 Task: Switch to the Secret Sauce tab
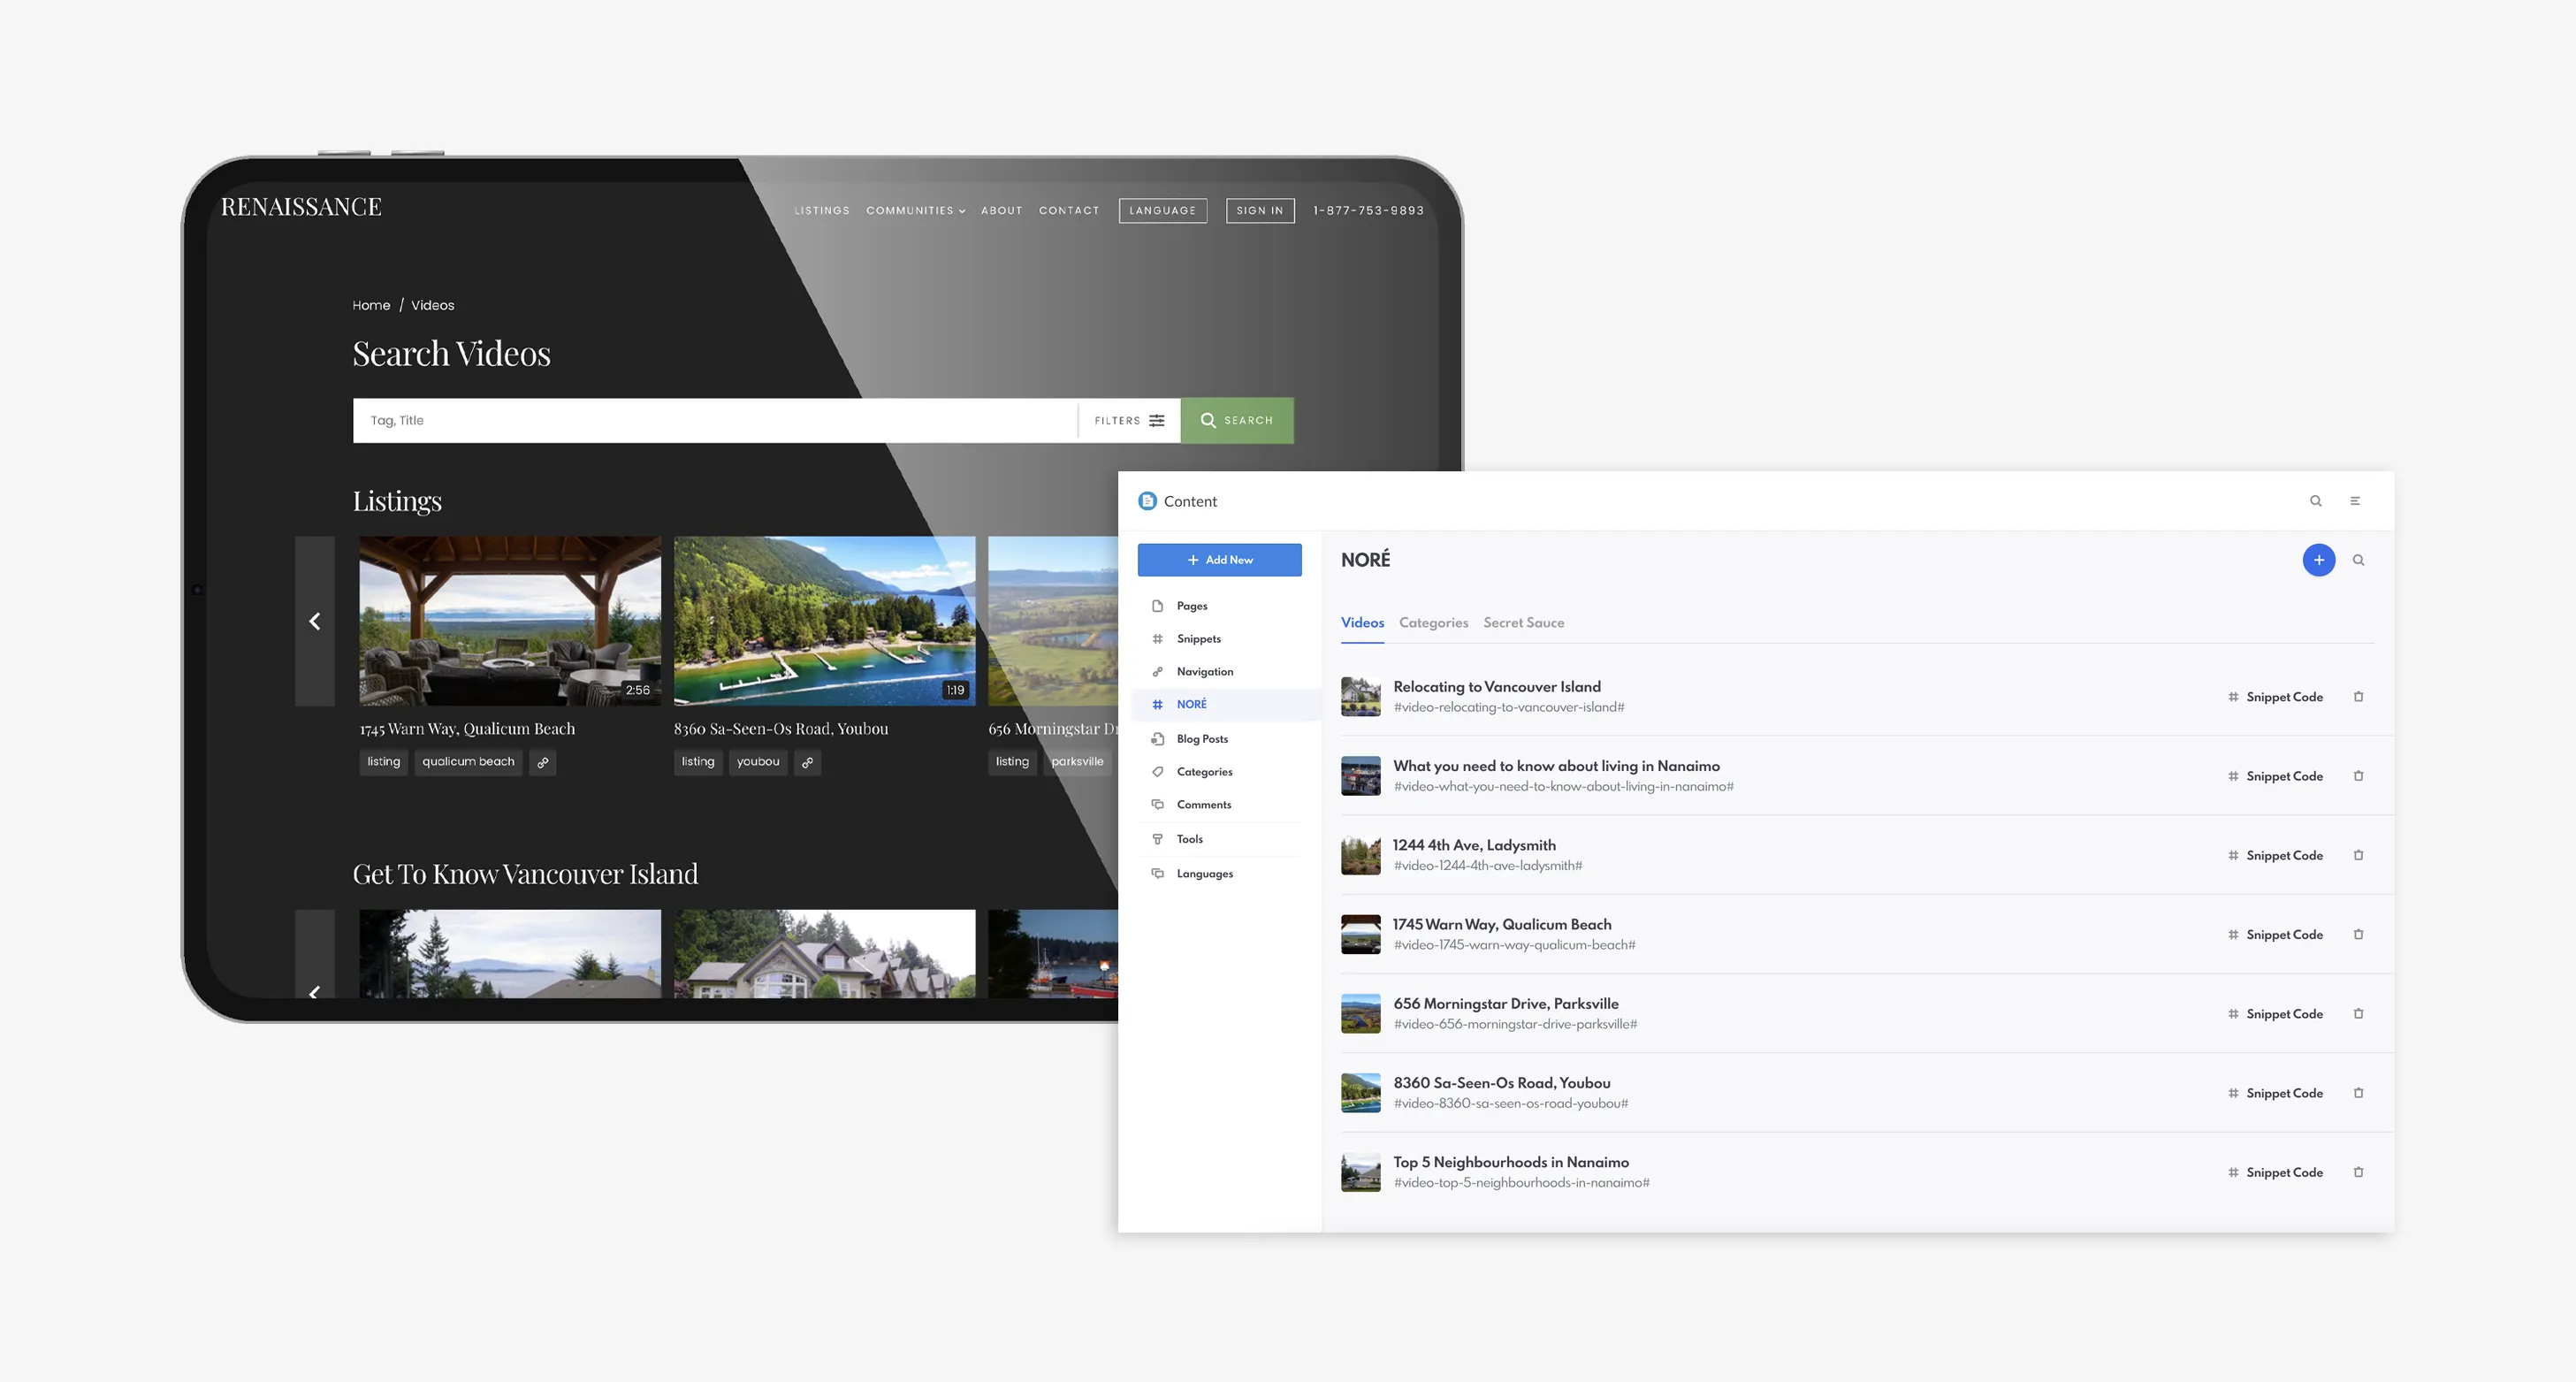click(x=1523, y=623)
